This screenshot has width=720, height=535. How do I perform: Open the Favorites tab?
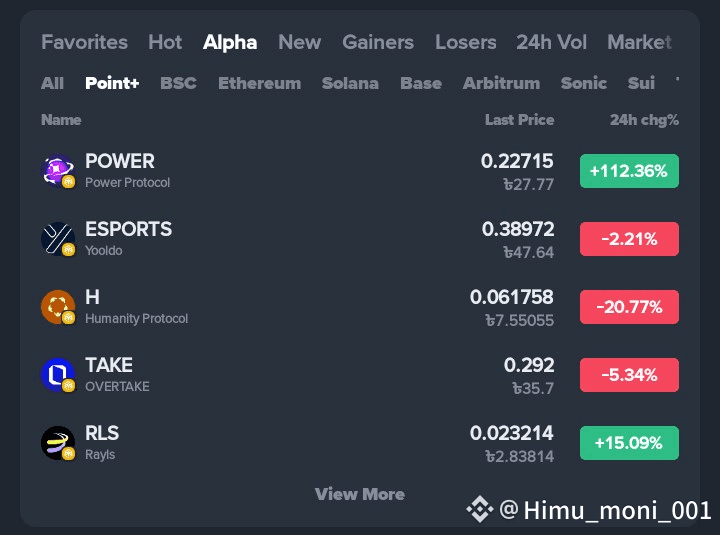[x=84, y=42]
